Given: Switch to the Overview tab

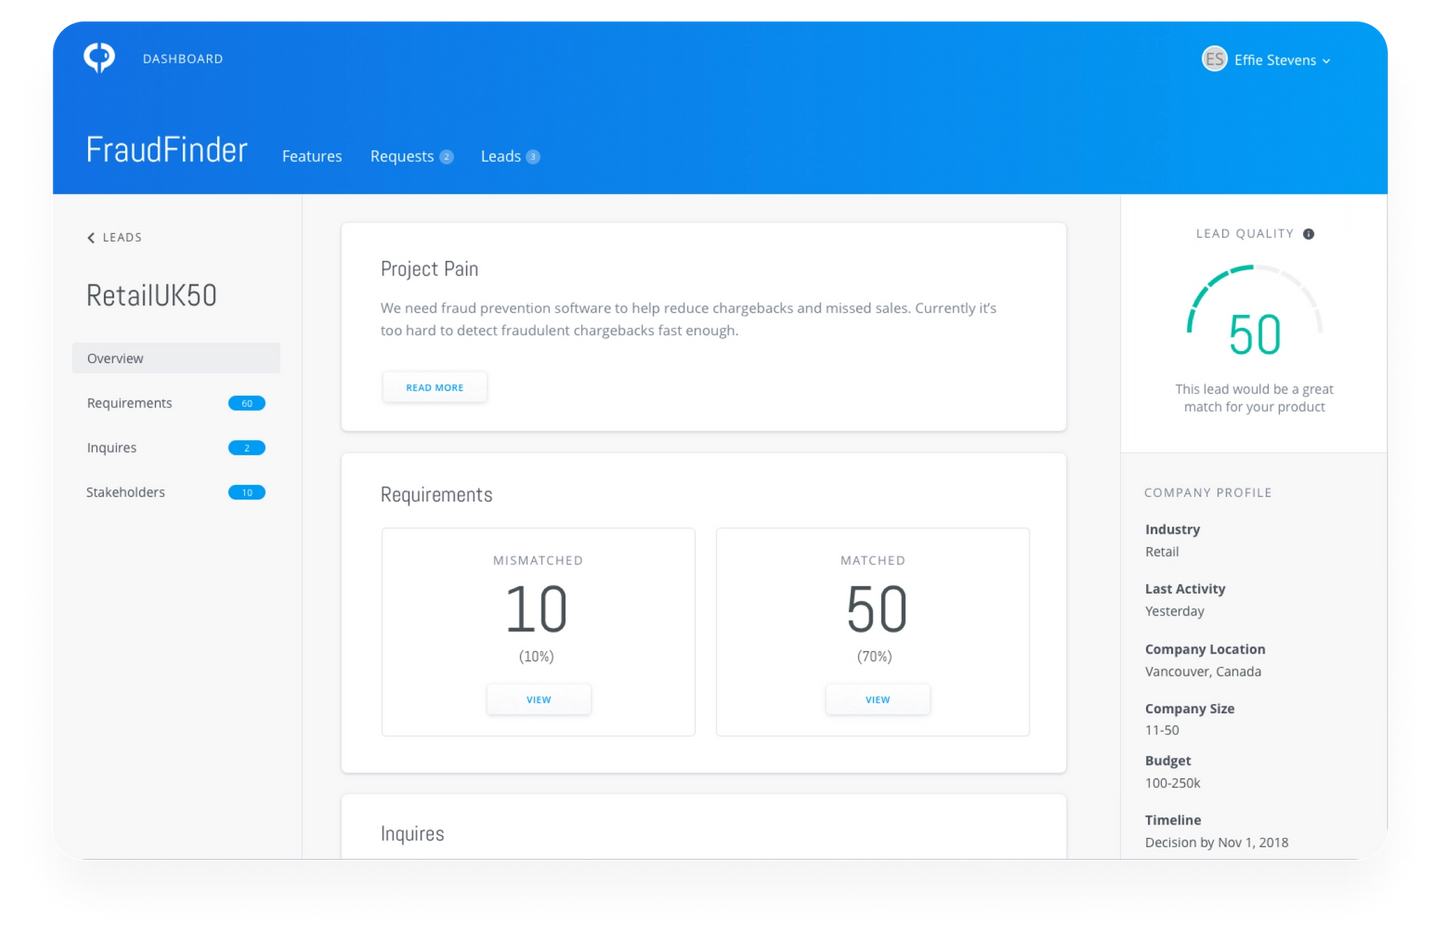Looking at the screenshot, I should click(x=115, y=357).
